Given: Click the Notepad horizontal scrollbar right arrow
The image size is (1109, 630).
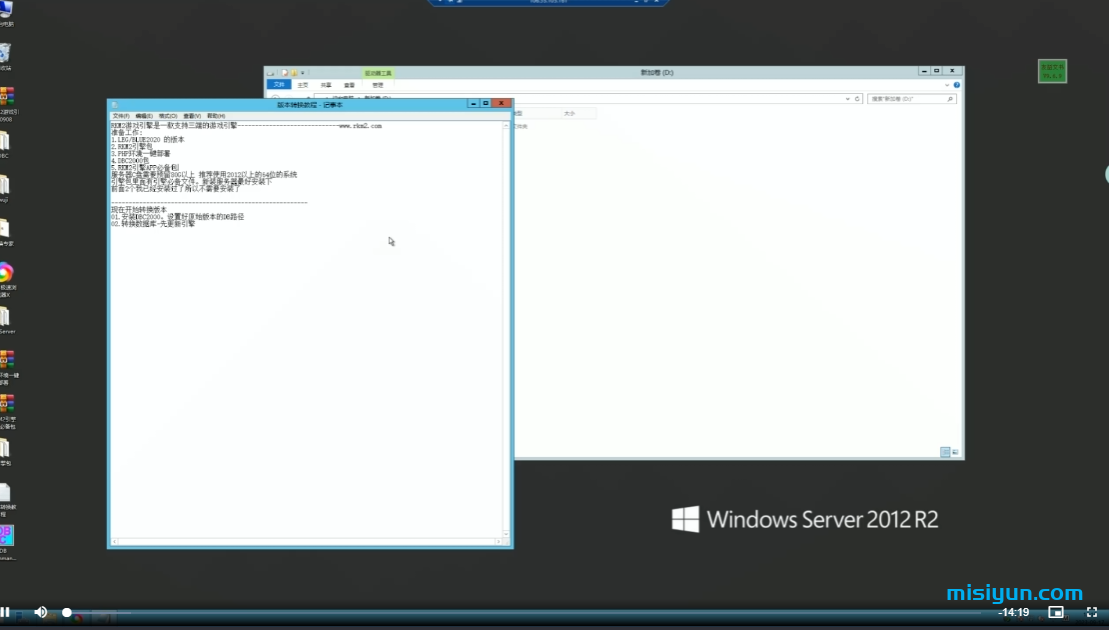Looking at the screenshot, I should click(x=498, y=542).
